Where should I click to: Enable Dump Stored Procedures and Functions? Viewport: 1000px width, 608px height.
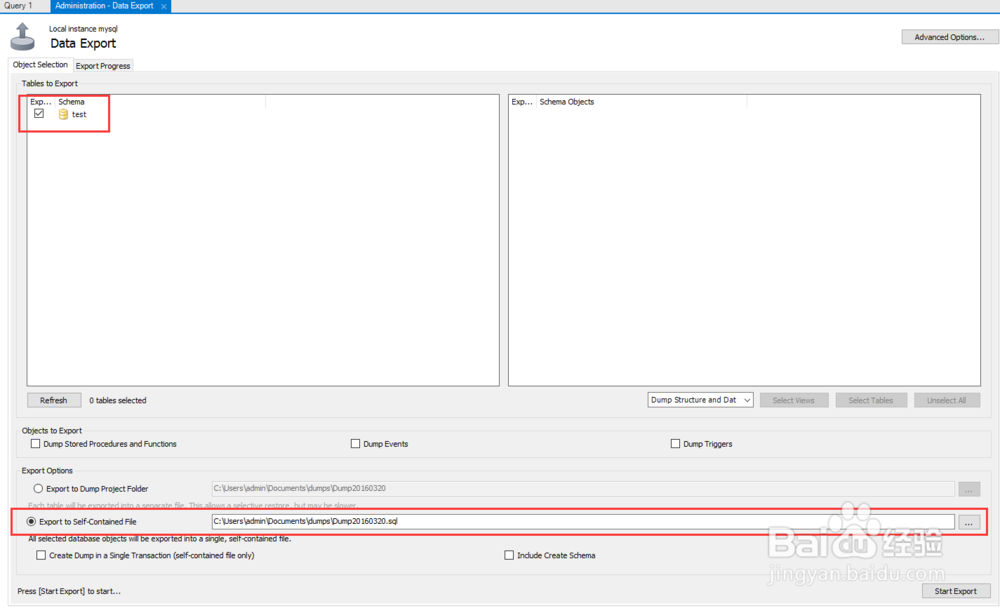pyautogui.click(x=36, y=444)
